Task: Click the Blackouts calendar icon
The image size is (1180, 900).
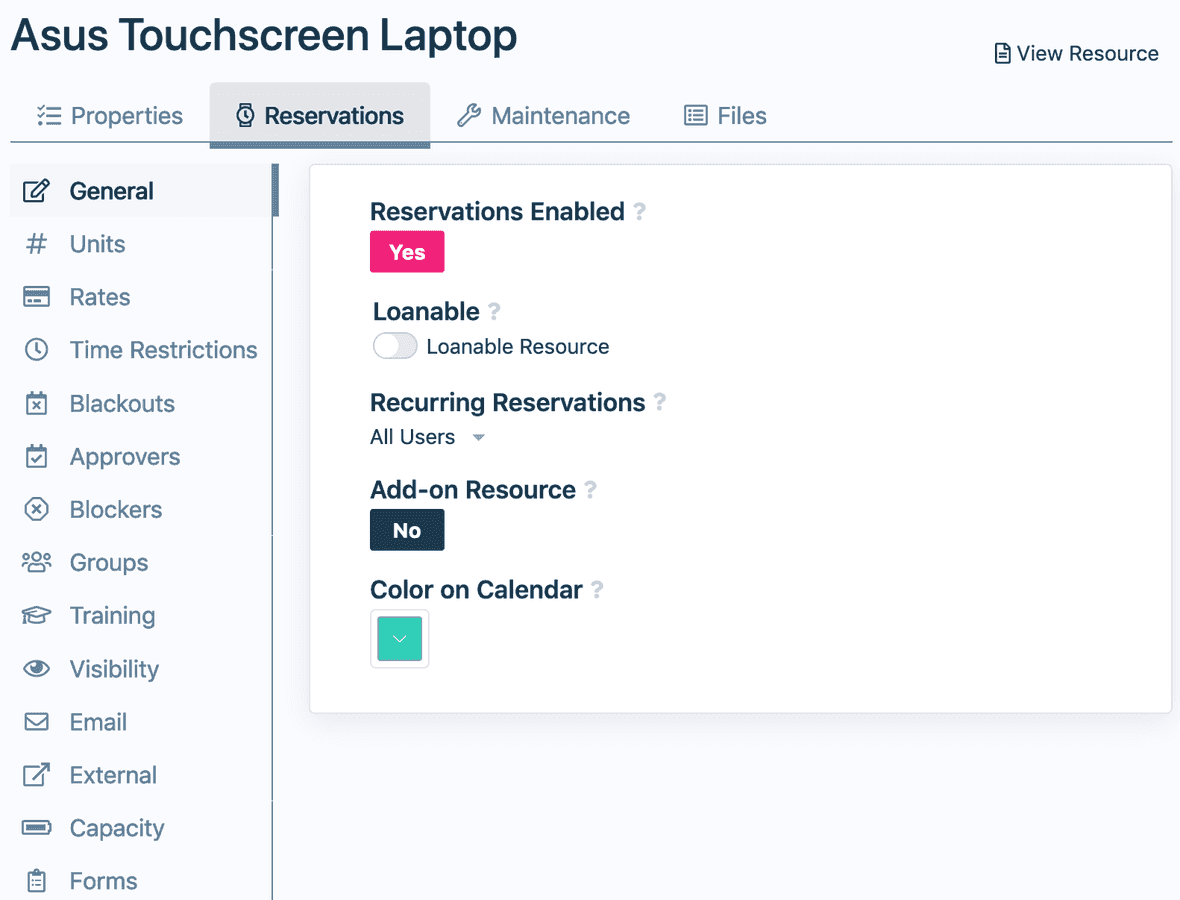Action: coord(36,403)
